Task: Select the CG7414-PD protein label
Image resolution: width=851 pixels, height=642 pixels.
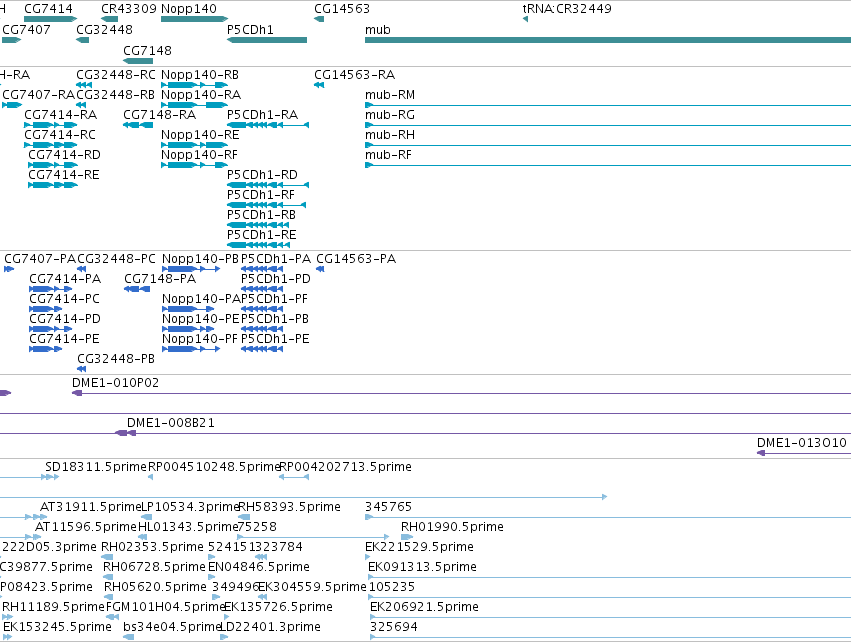Action: coord(65,319)
